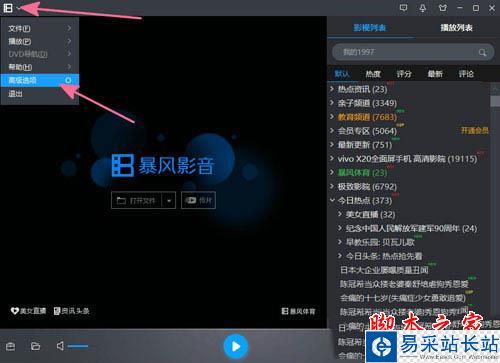The image size is (500, 363).
Task: Open the 文件(F) submenu
Action: click(x=40, y=28)
